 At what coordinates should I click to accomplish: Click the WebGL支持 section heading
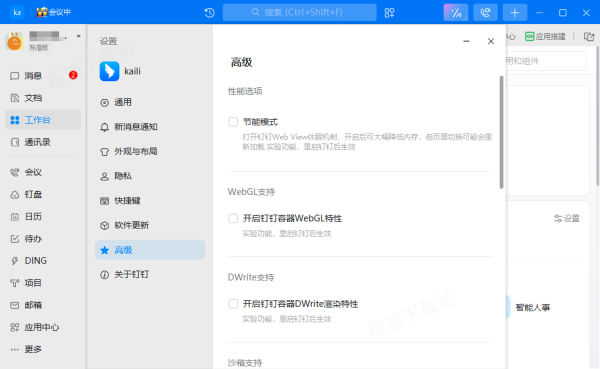coord(251,192)
